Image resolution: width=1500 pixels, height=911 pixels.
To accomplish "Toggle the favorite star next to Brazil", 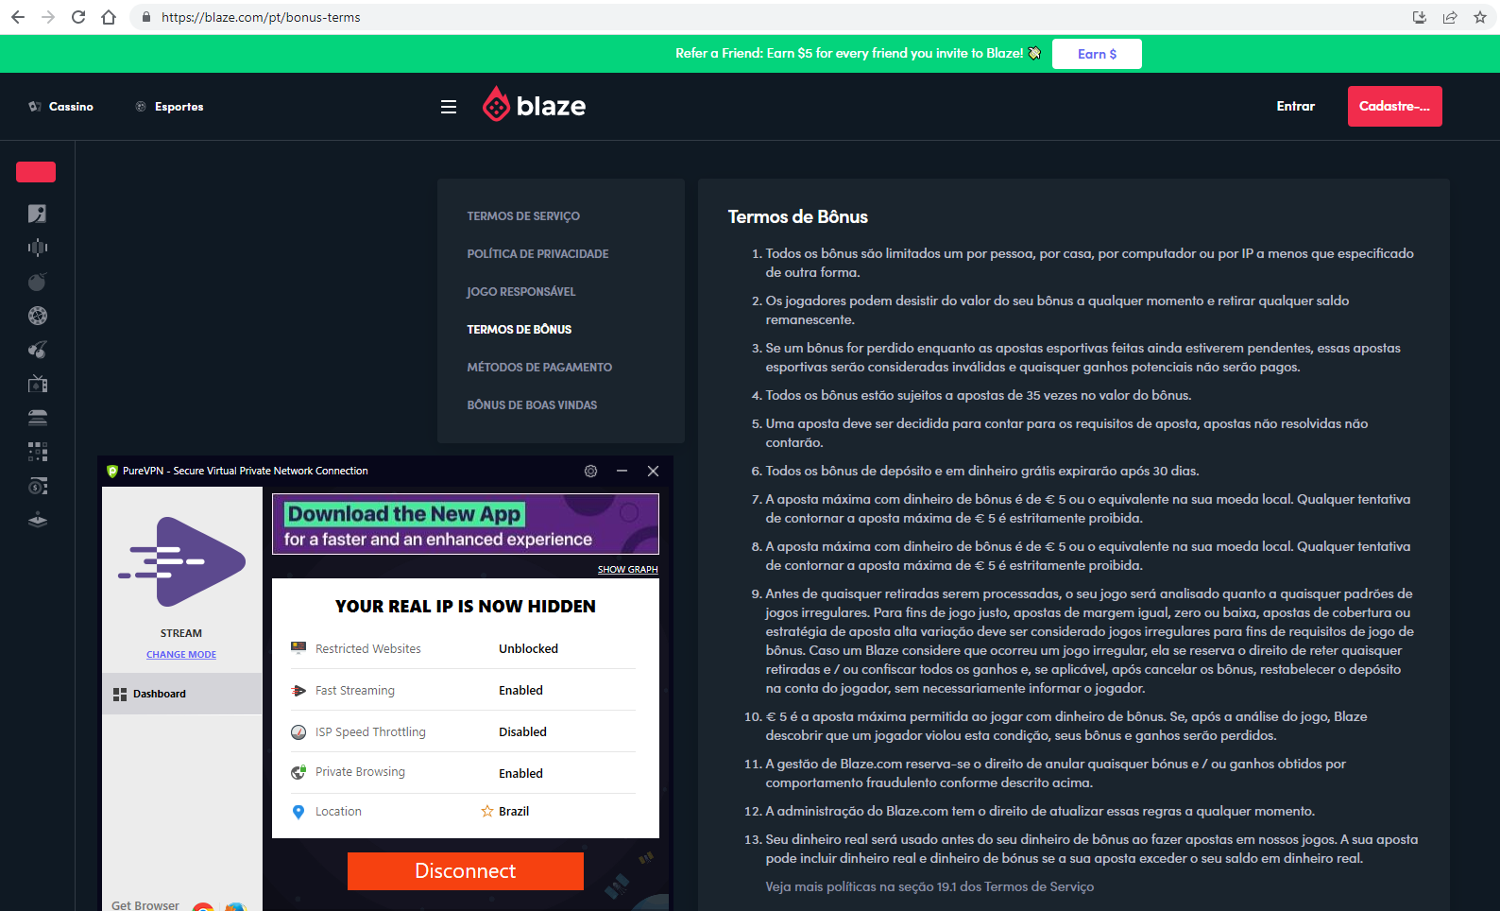I will (x=487, y=811).
